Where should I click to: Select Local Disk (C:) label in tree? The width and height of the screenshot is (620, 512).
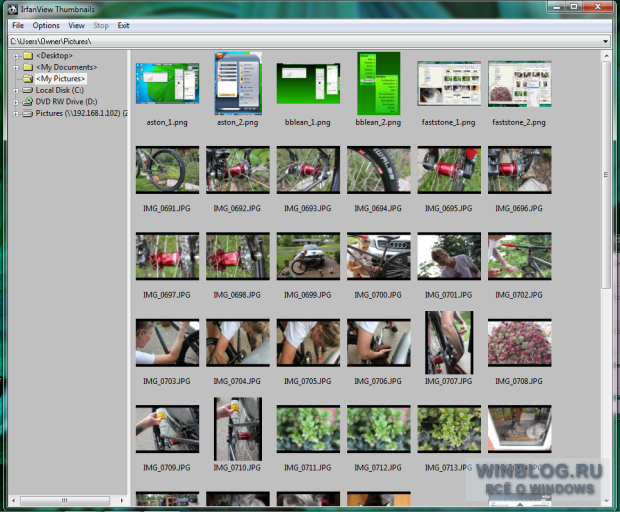(x=60, y=90)
